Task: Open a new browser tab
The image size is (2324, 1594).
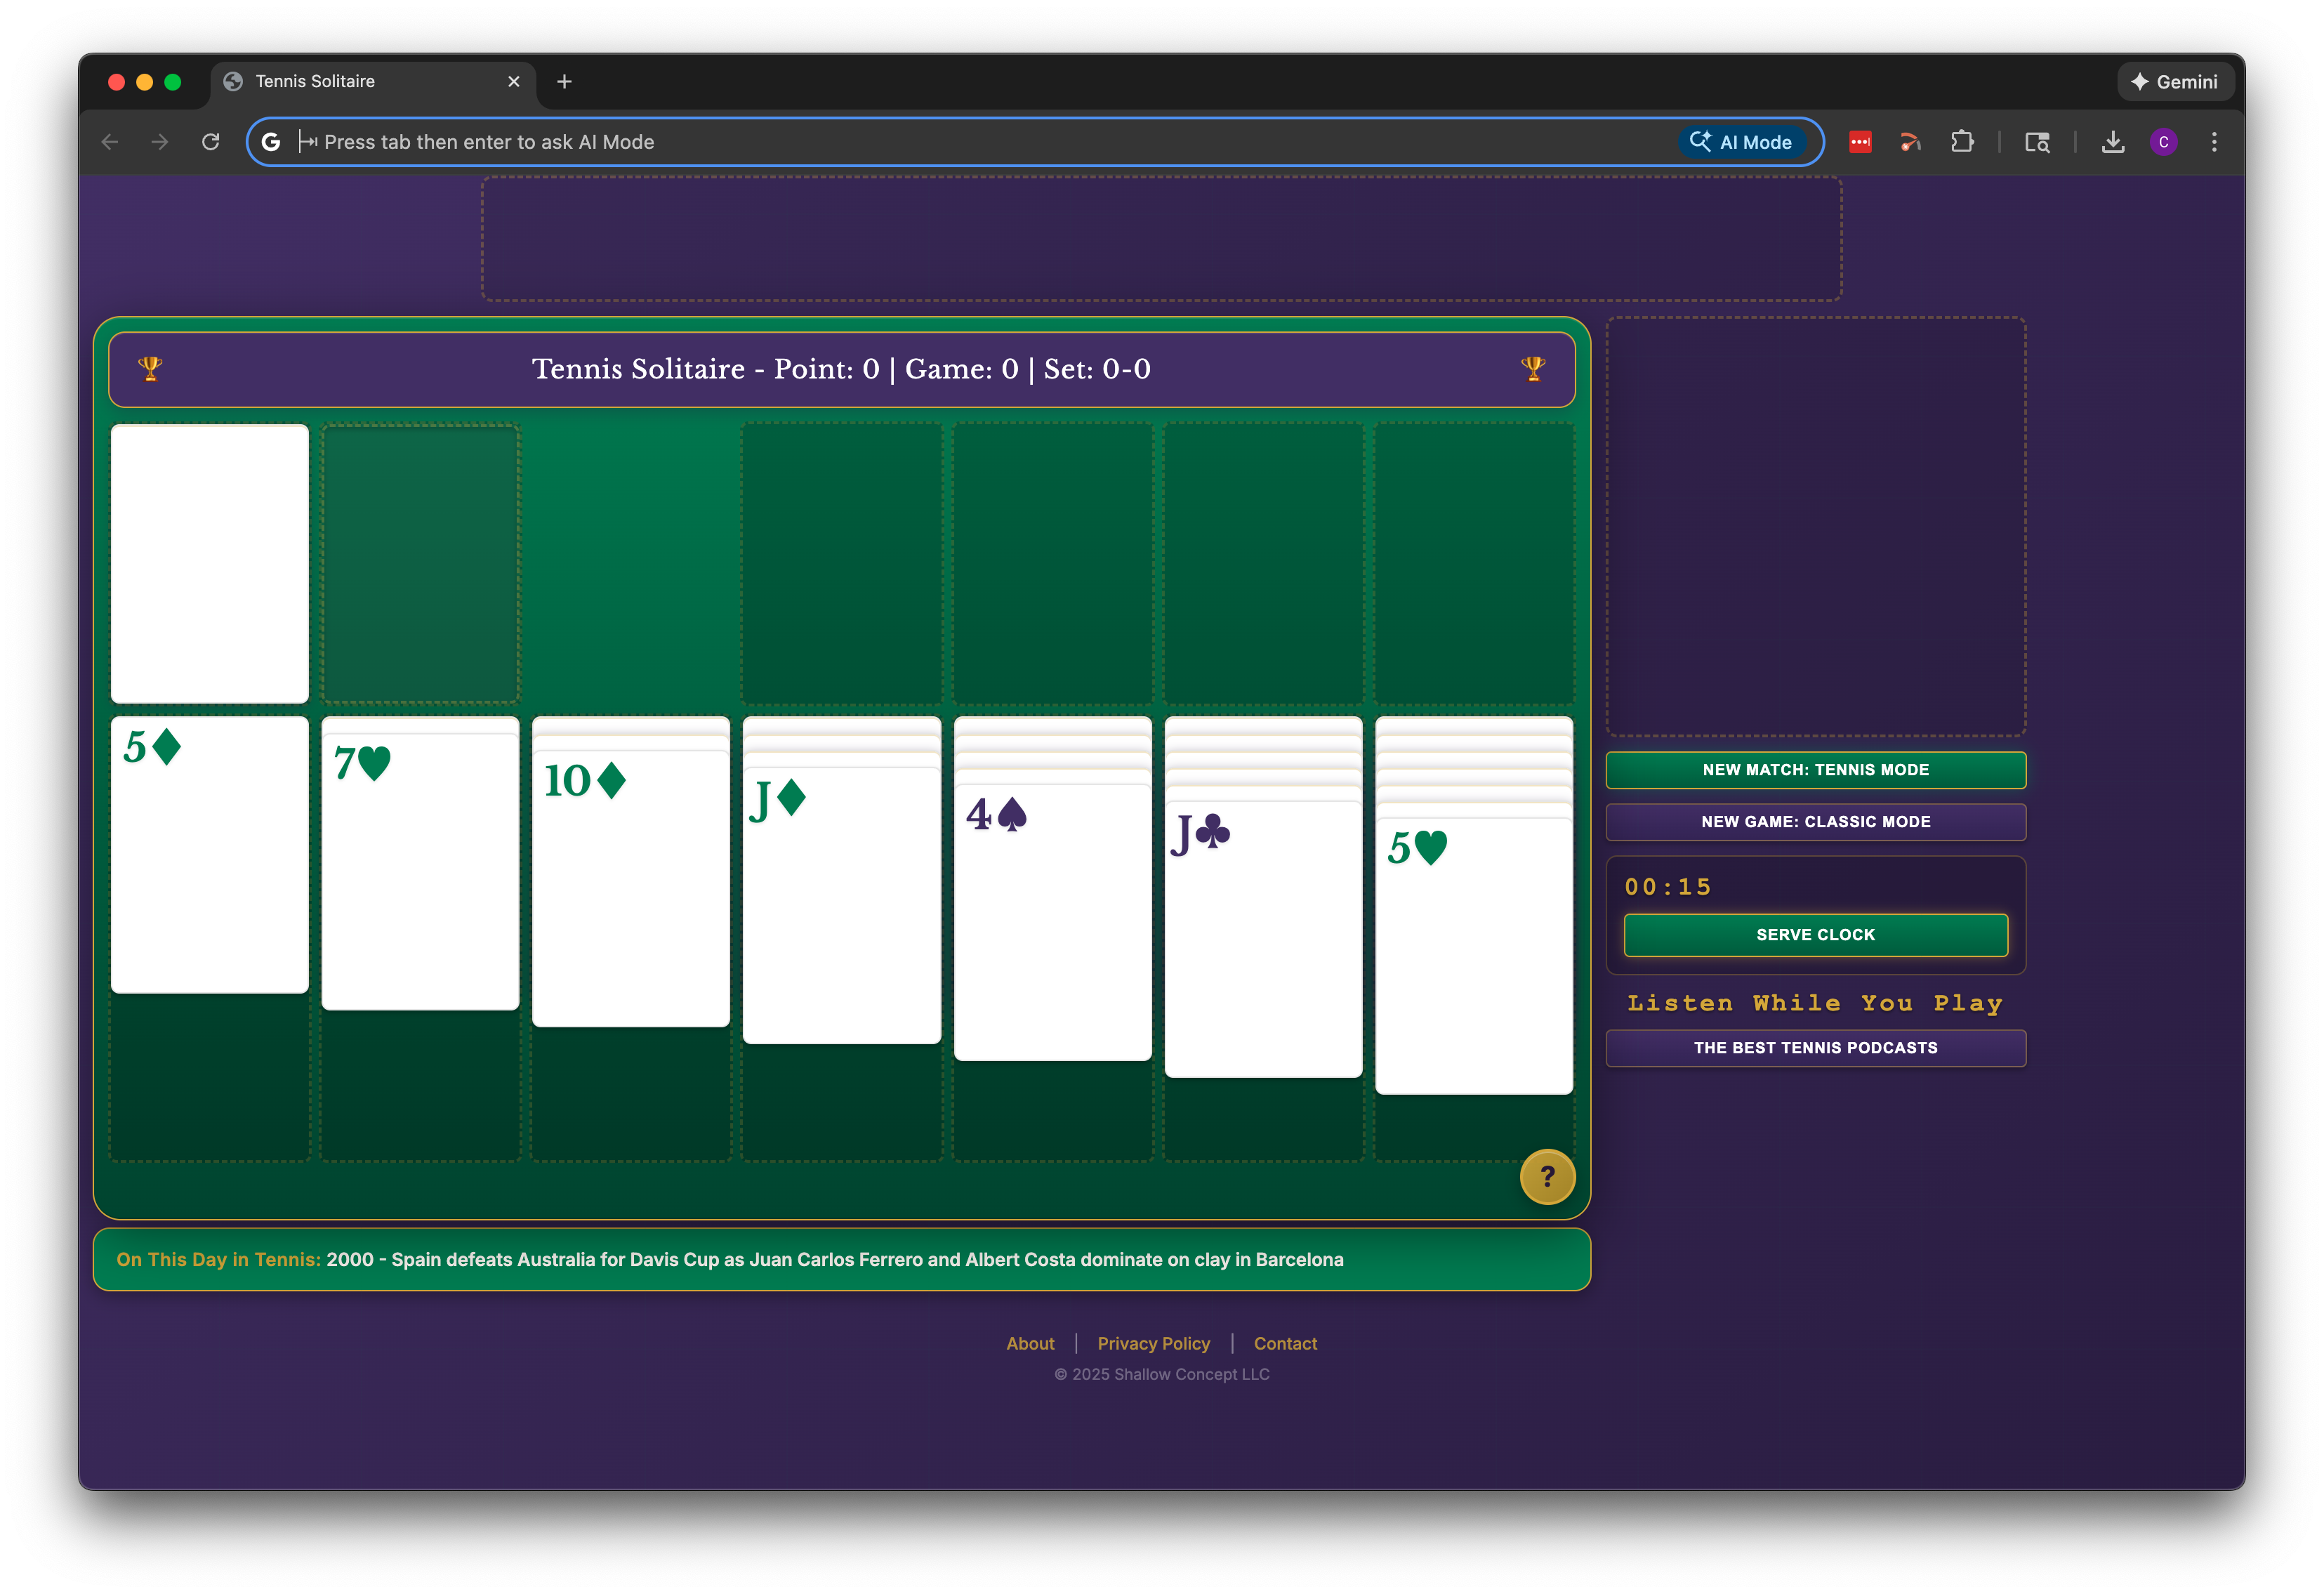Action: 564,81
